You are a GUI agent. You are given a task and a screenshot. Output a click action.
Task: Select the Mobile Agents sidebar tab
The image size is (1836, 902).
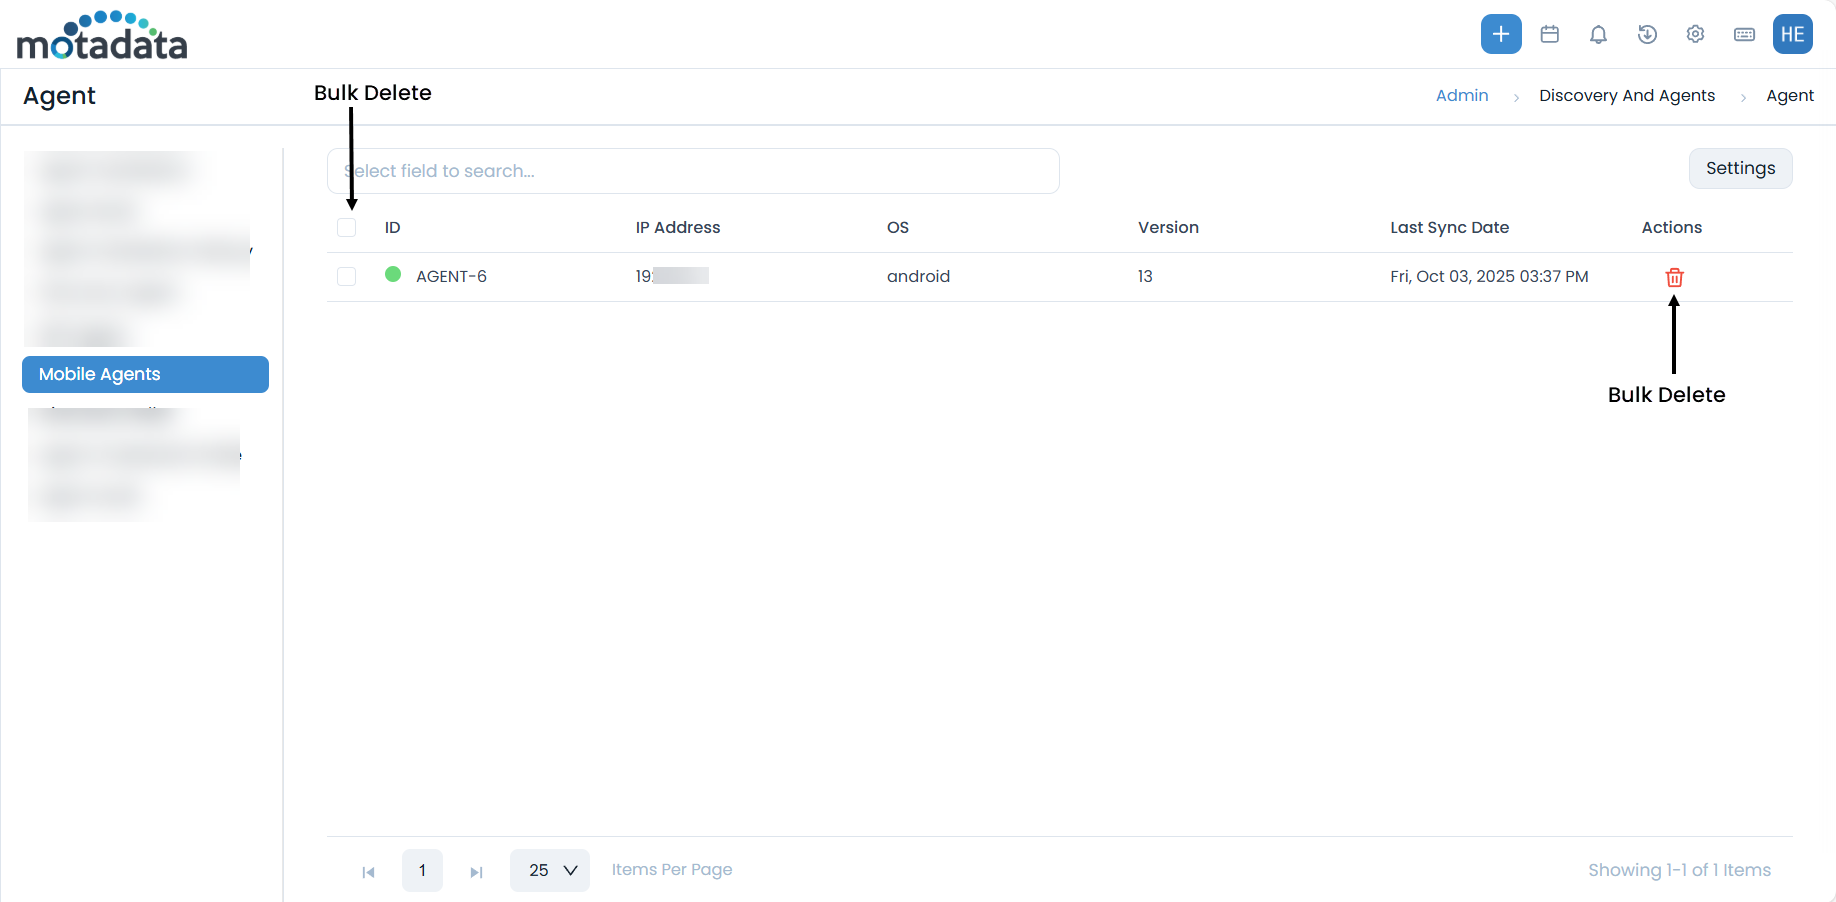click(x=145, y=374)
